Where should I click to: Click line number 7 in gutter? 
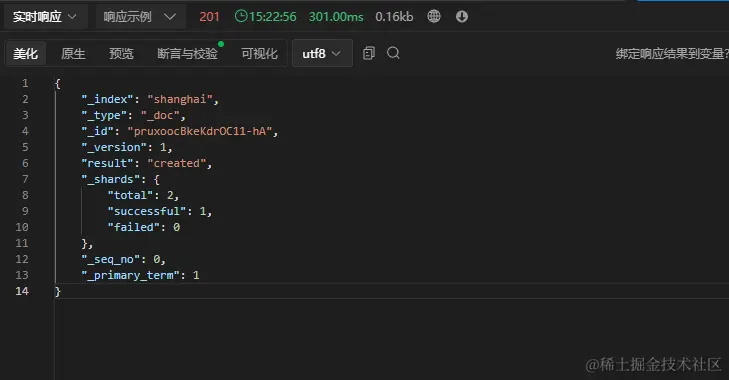coord(25,179)
